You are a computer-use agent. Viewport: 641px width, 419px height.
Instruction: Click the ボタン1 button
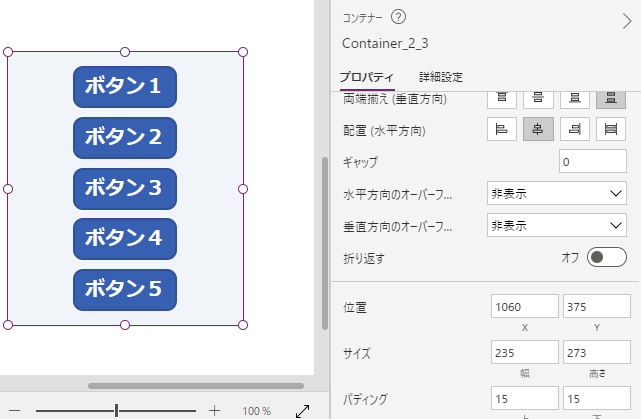coord(125,87)
